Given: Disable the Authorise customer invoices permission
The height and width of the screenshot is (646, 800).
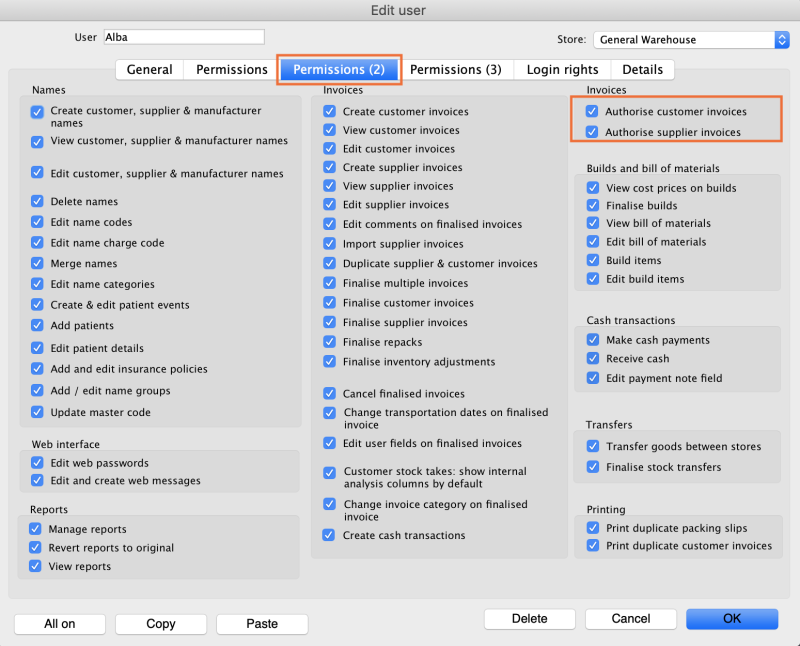Looking at the screenshot, I should pyautogui.click(x=592, y=113).
